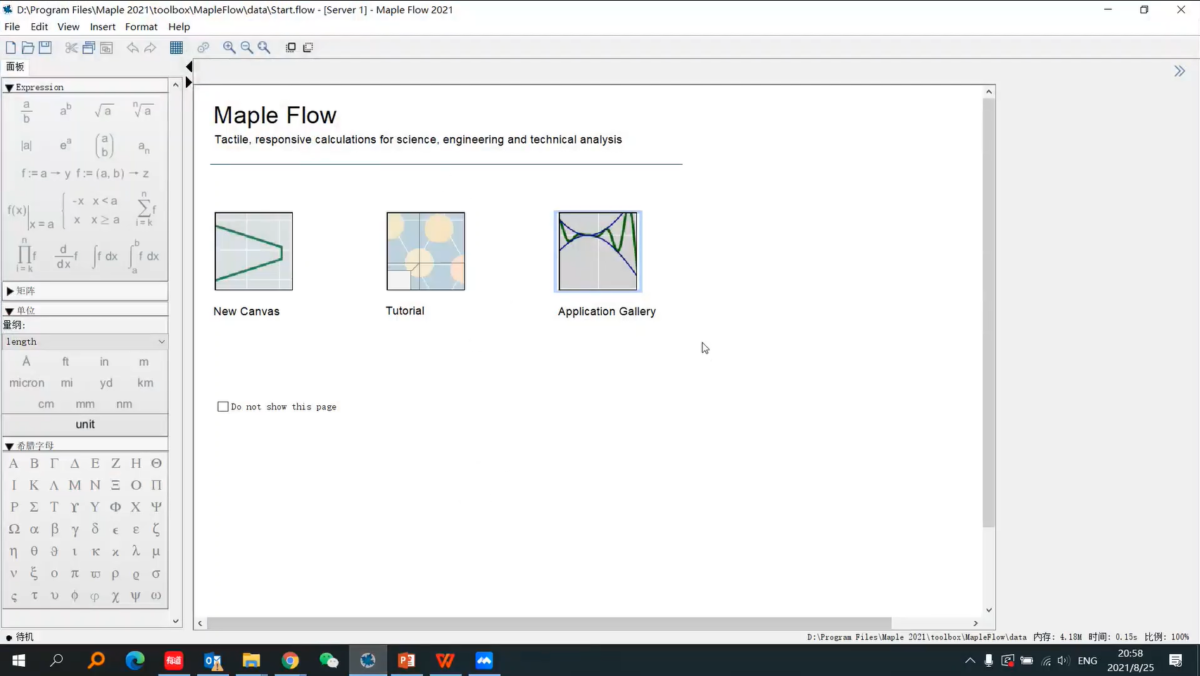
Task: Insert the indefinite integral template
Action: (104, 256)
